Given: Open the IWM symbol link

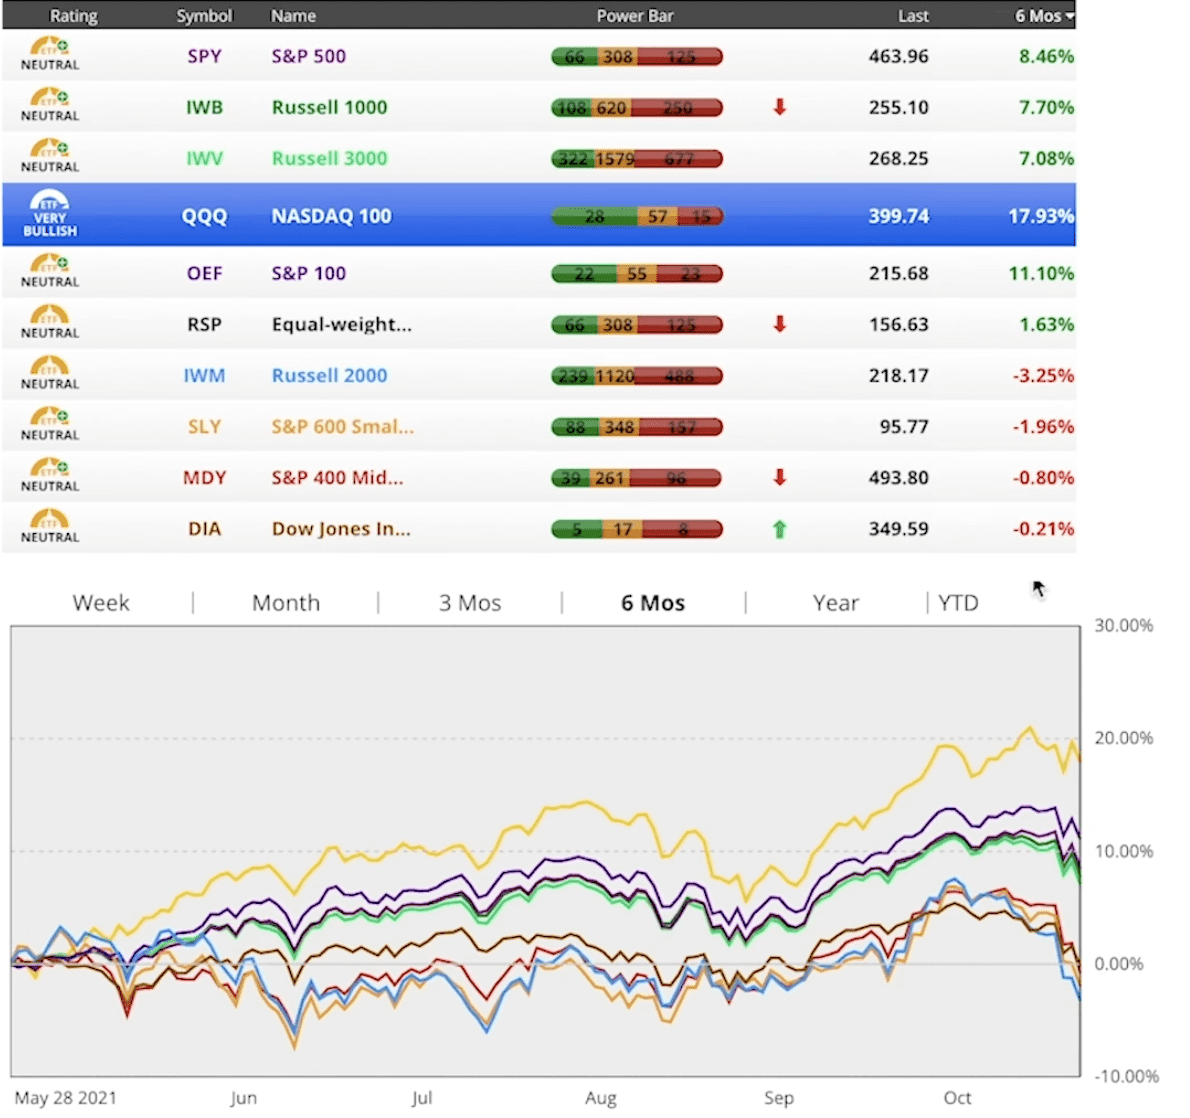Looking at the screenshot, I should click(204, 375).
